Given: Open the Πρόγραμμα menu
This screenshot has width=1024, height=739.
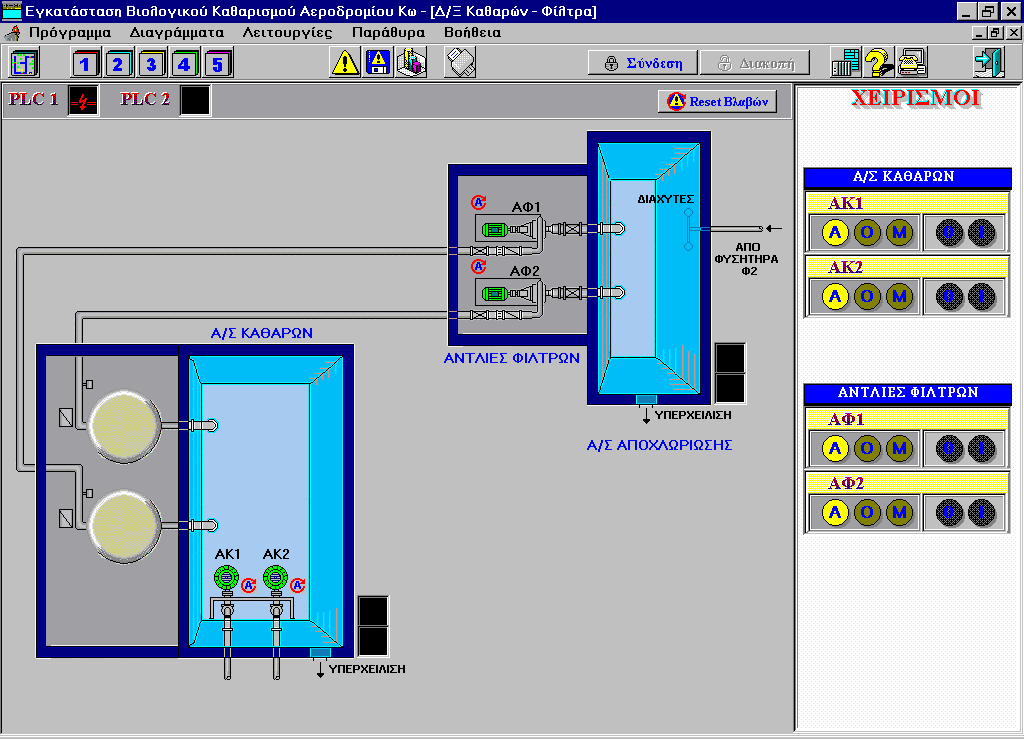Looking at the screenshot, I should [x=69, y=32].
